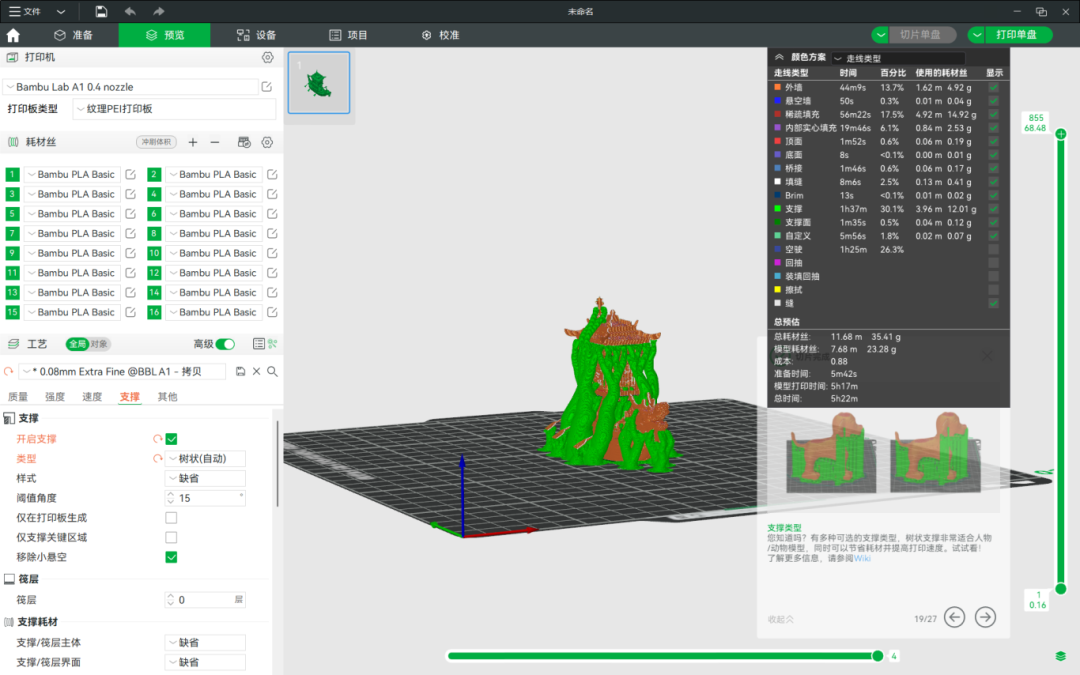The image size is (1080, 675).
Task: Click the layers icon at viewport corner
Action: click(1061, 656)
